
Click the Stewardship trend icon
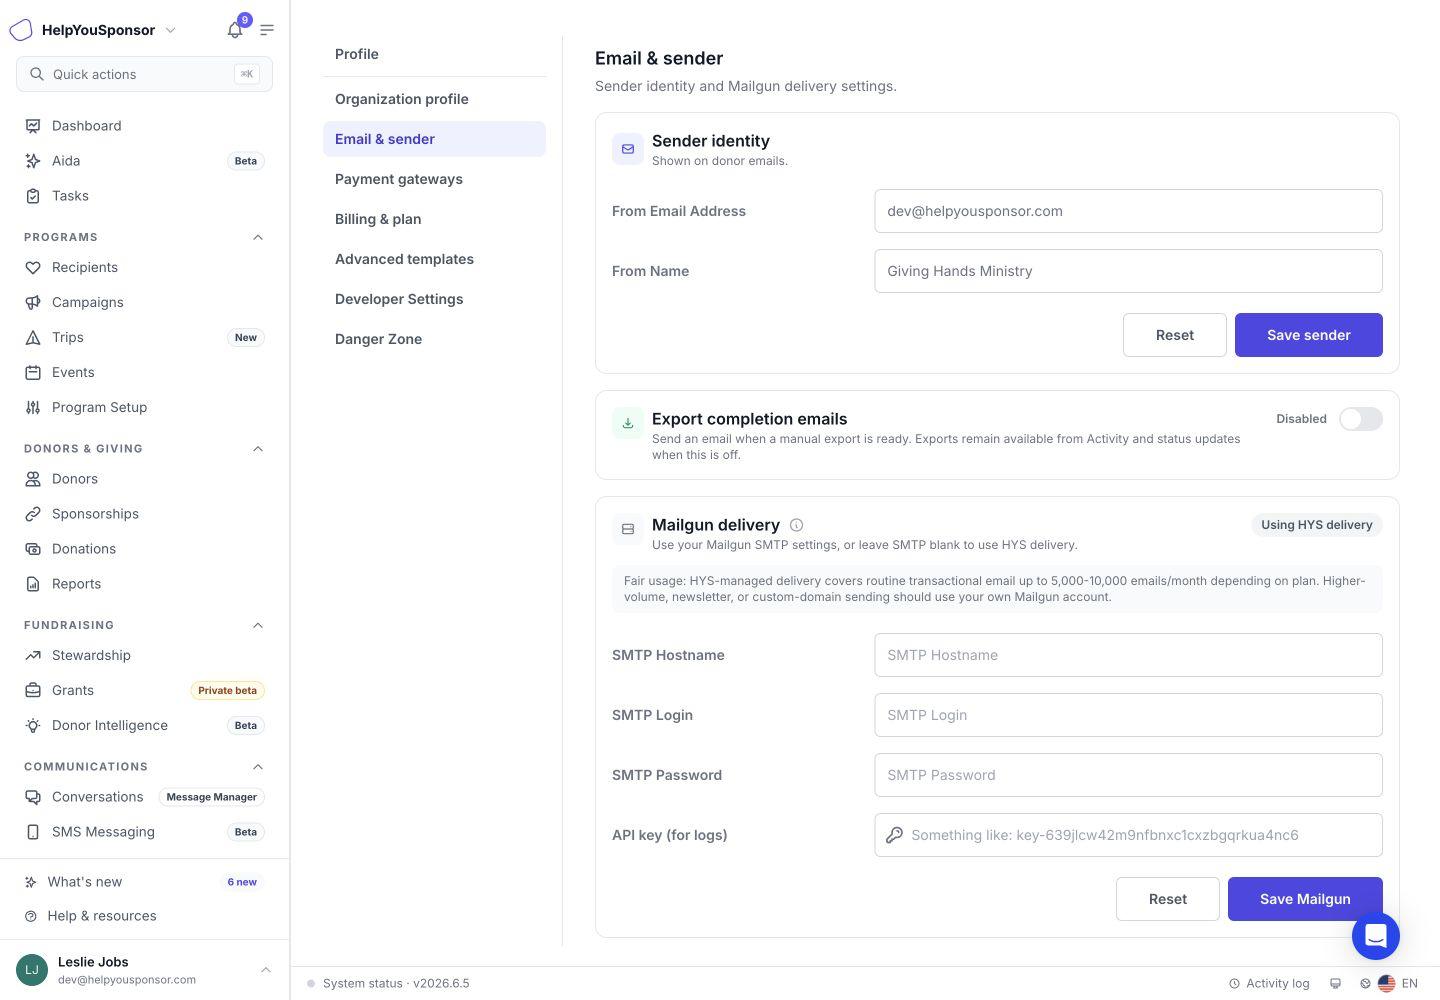click(x=33, y=656)
